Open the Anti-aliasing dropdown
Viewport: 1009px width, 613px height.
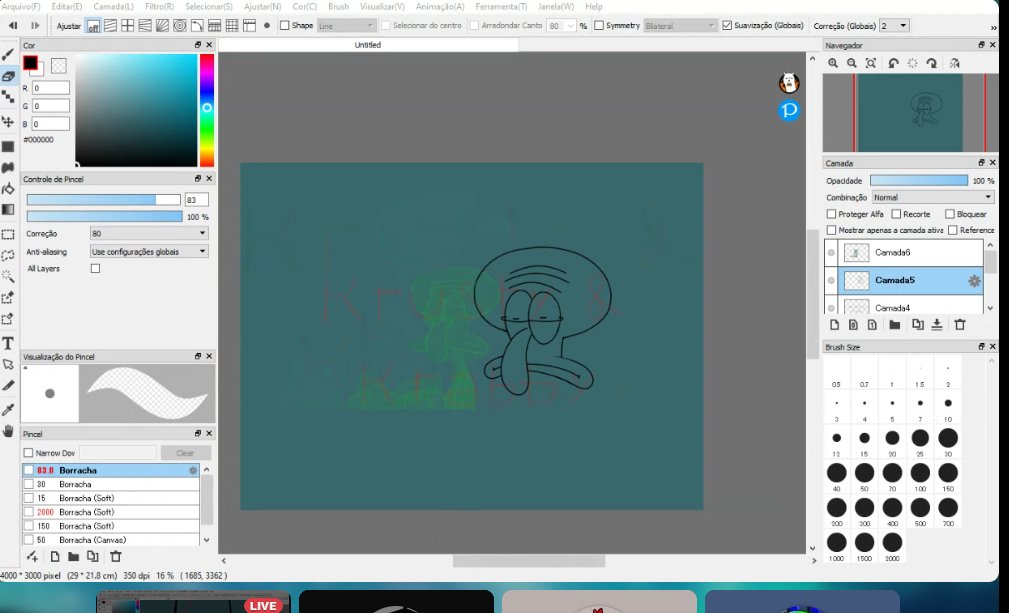click(x=149, y=252)
